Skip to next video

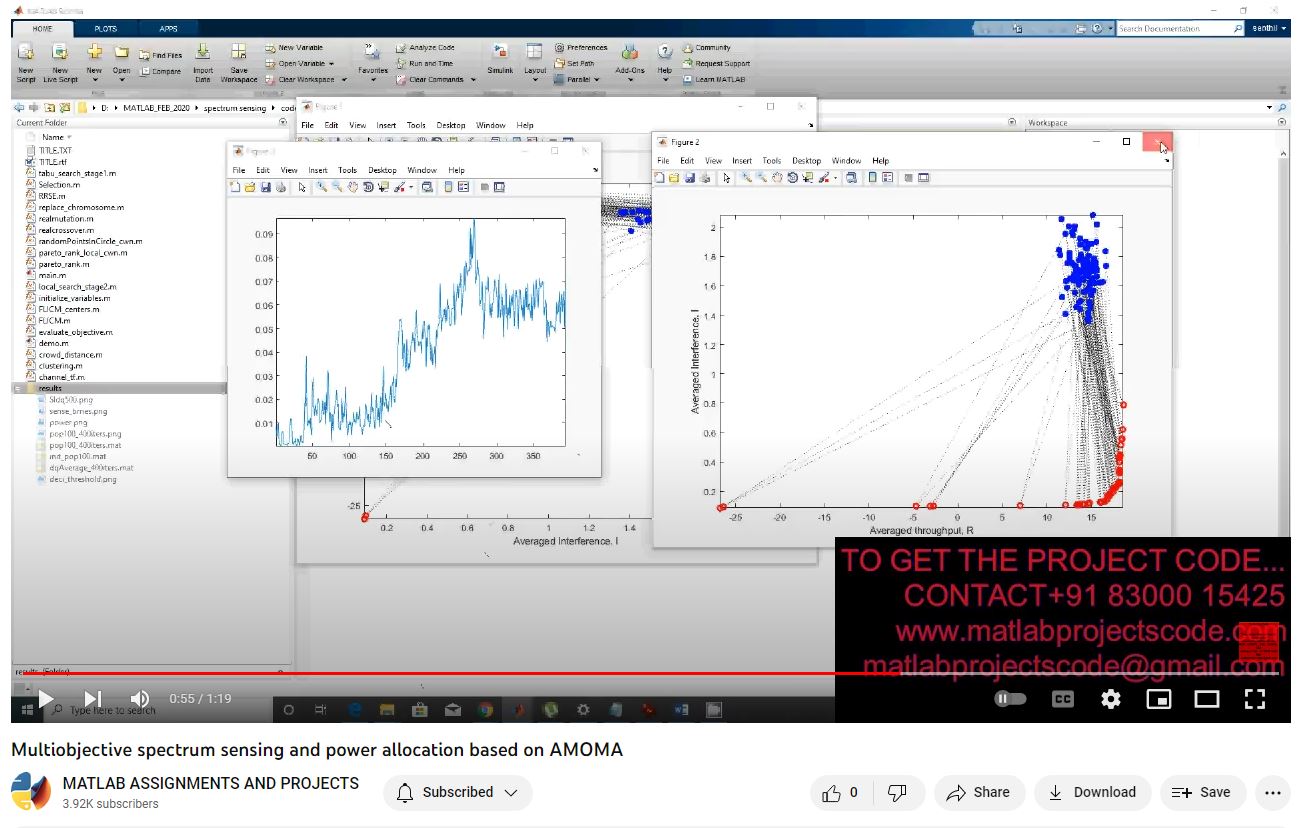(x=92, y=698)
